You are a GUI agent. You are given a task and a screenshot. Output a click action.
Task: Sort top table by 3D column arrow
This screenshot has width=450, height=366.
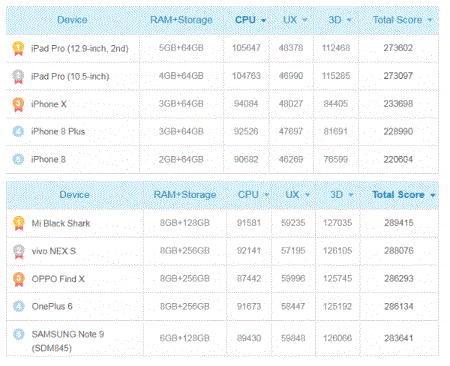point(349,20)
